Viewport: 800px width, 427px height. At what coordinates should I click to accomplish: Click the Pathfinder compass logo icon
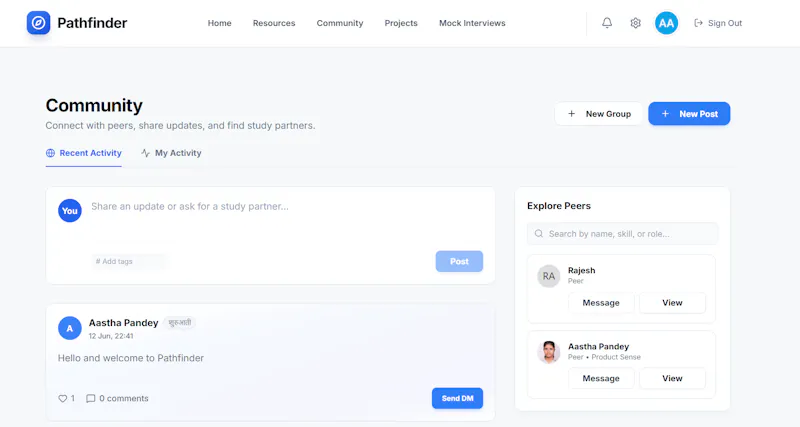point(38,23)
